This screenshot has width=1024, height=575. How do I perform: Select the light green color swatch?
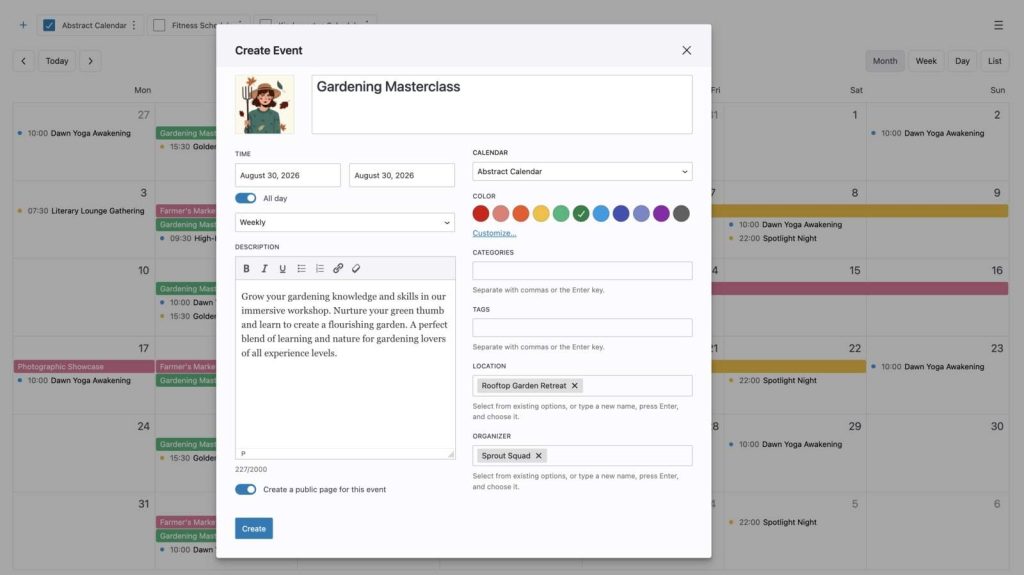pos(561,213)
